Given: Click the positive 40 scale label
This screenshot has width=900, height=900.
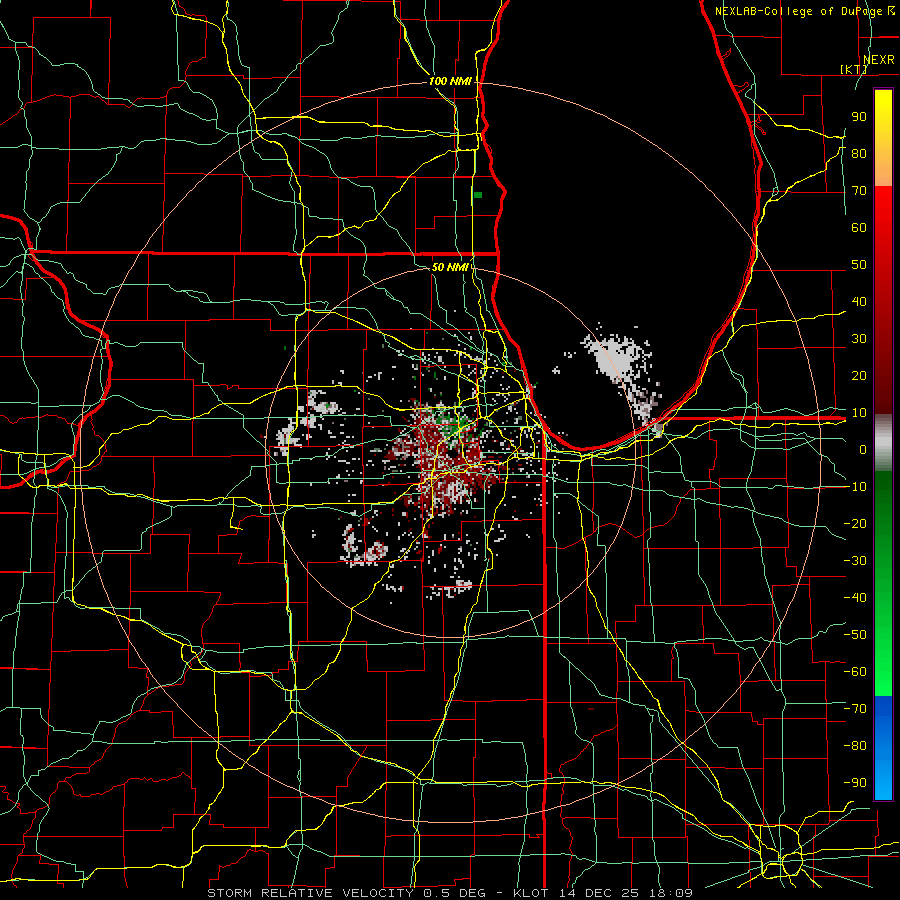Looking at the screenshot, I should pos(859,301).
